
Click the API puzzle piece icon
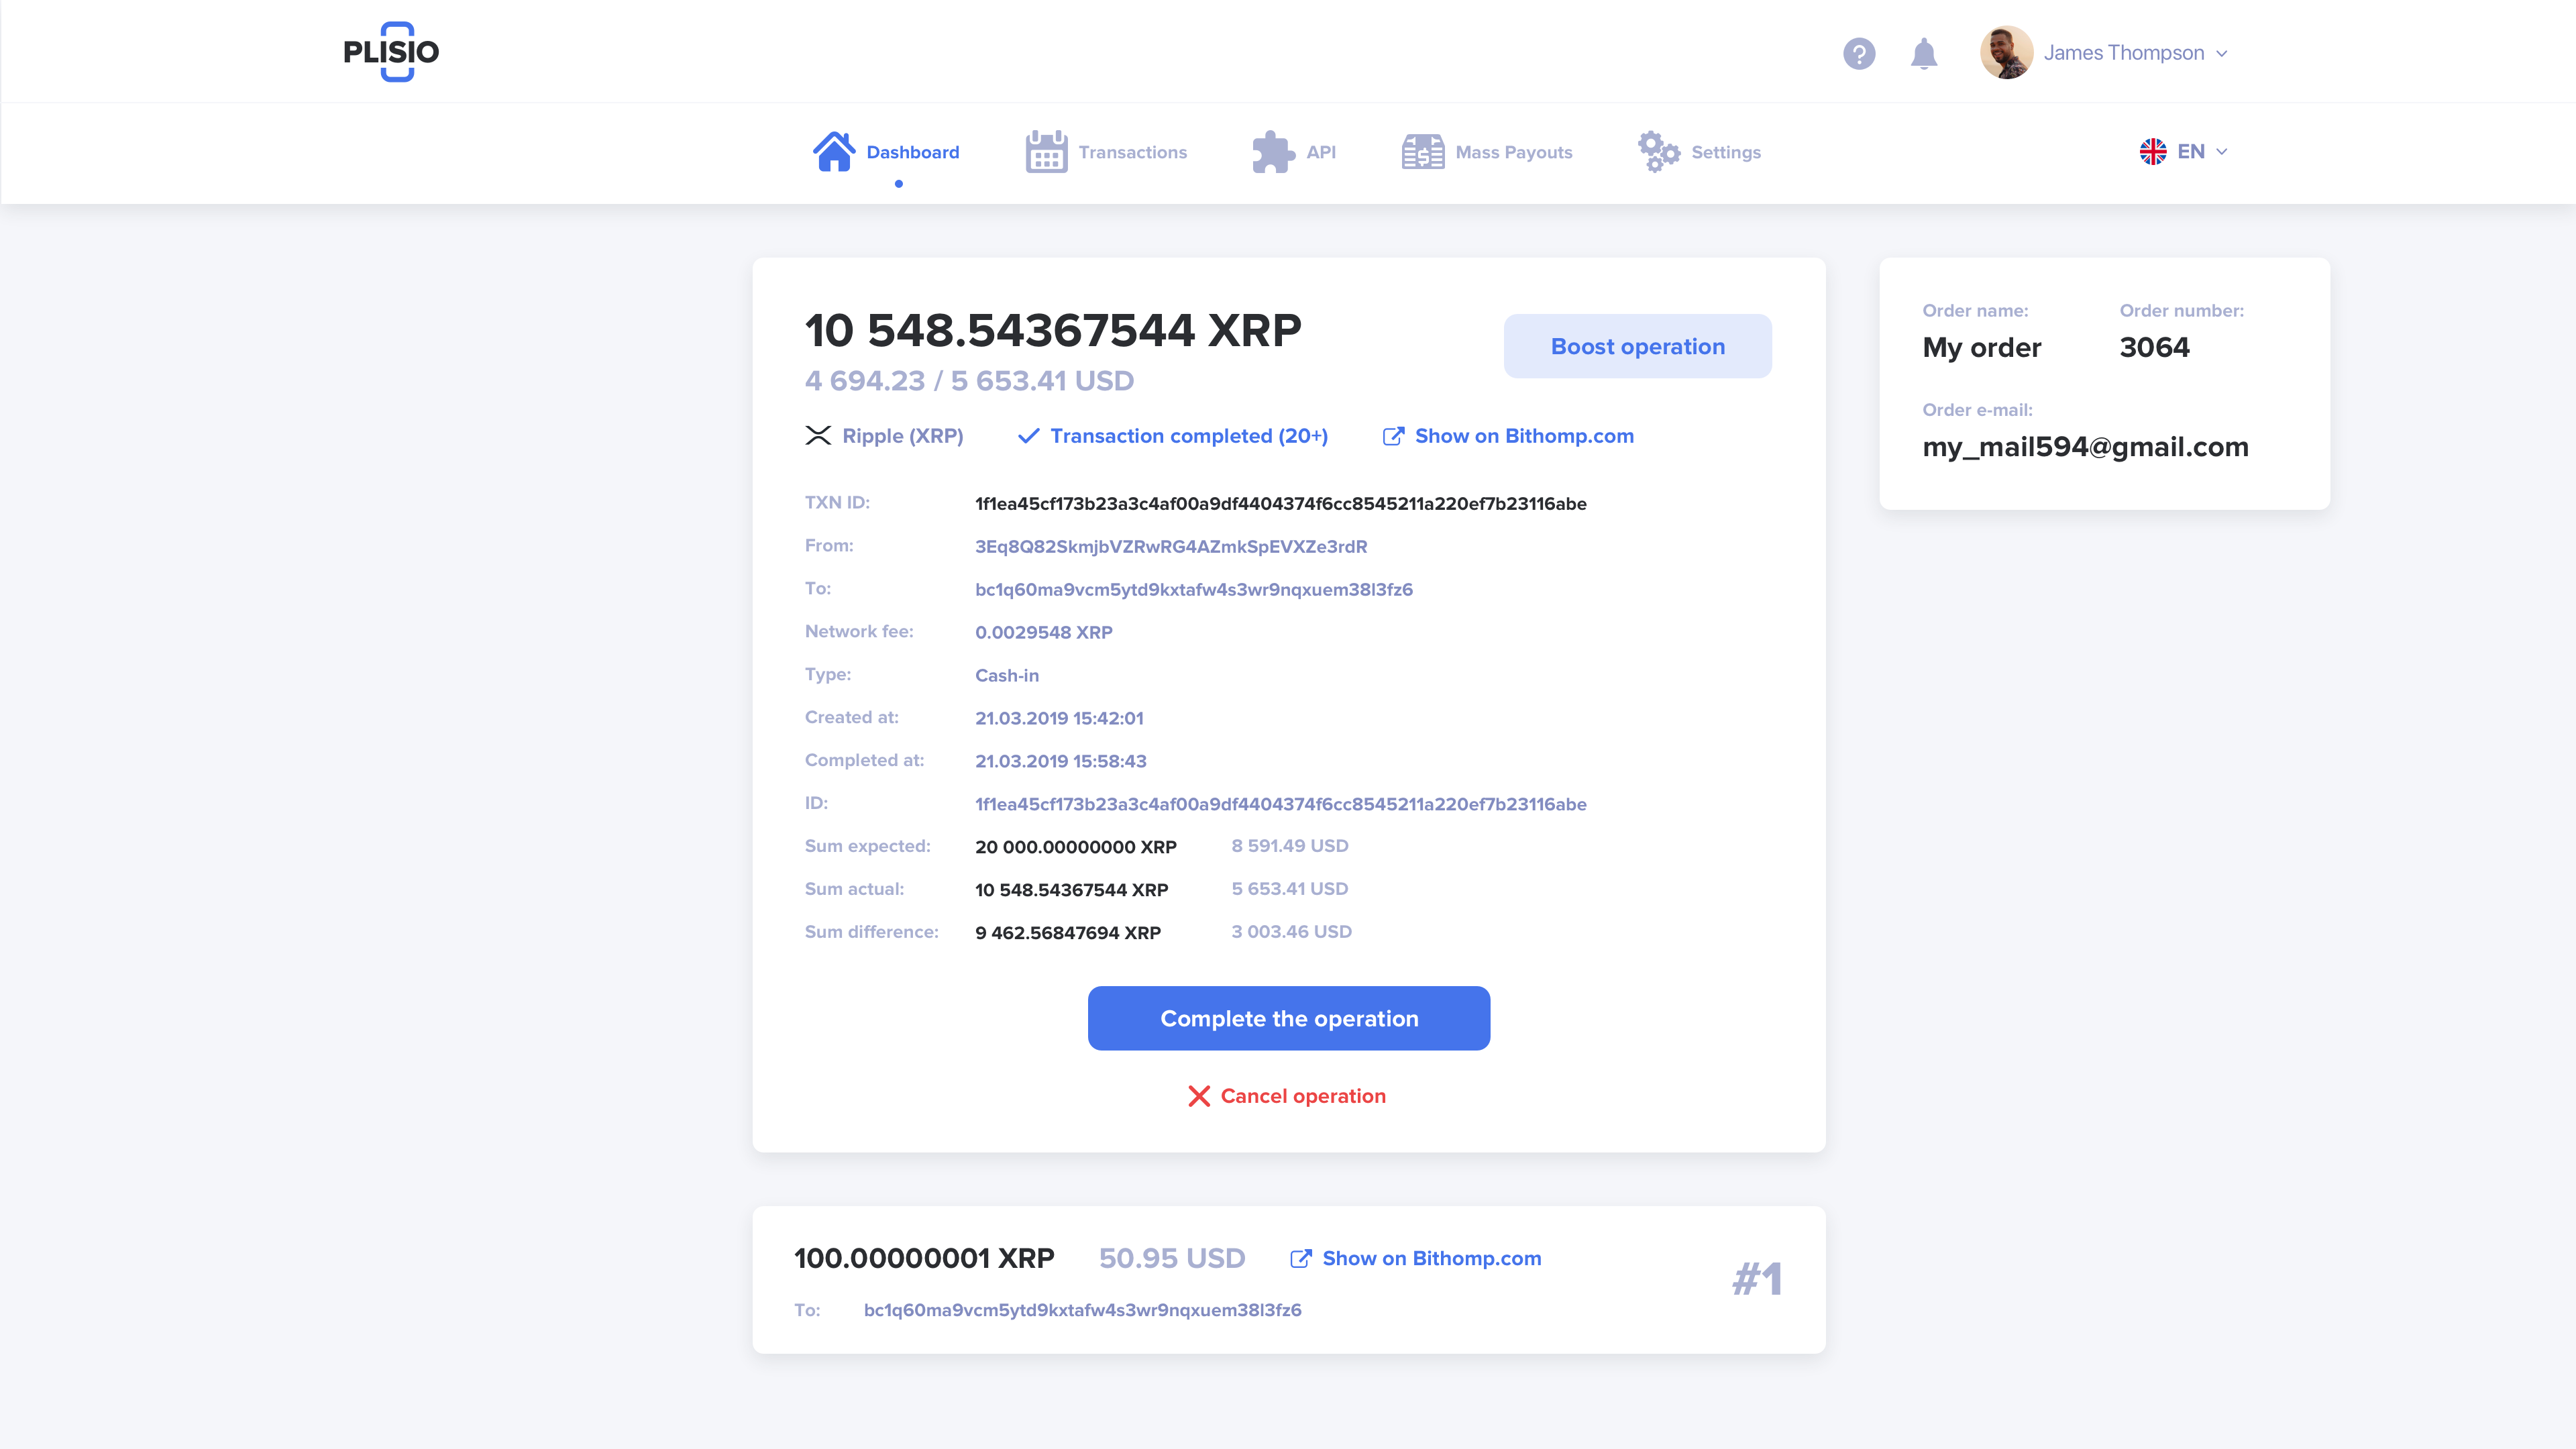tap(1272, 150)
